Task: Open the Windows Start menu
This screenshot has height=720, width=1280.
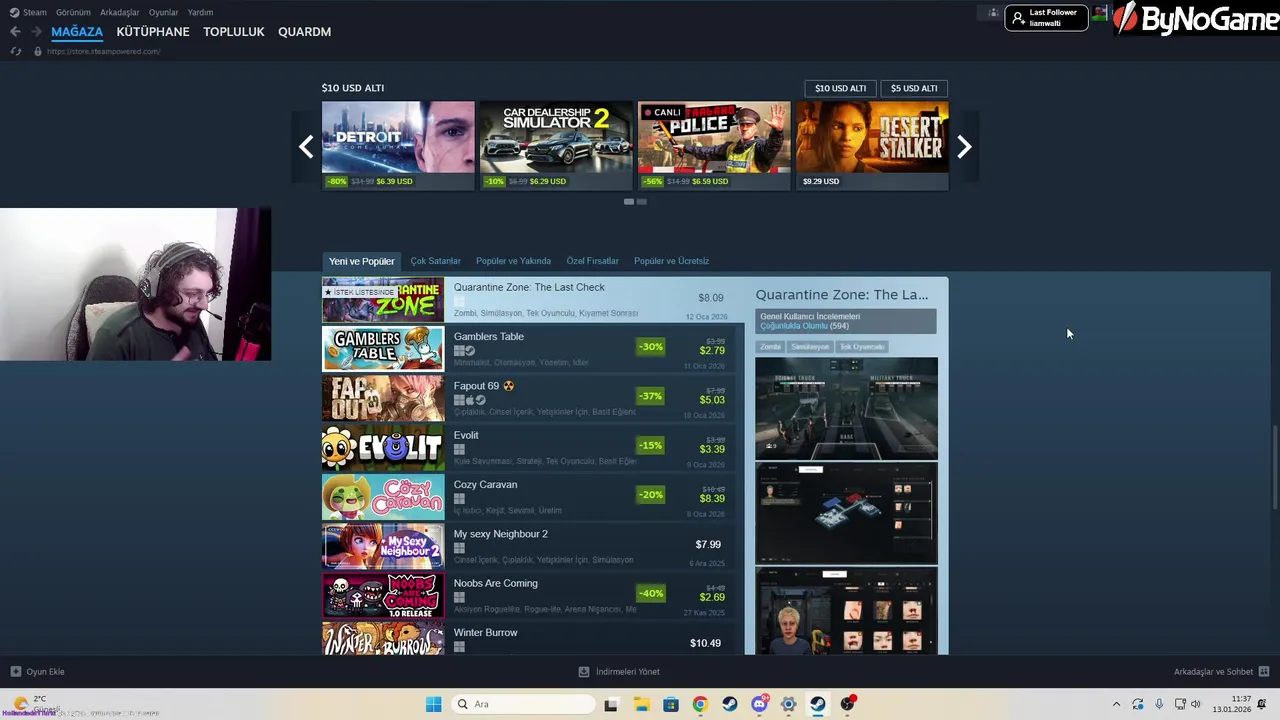Action: tap(433, 704)
